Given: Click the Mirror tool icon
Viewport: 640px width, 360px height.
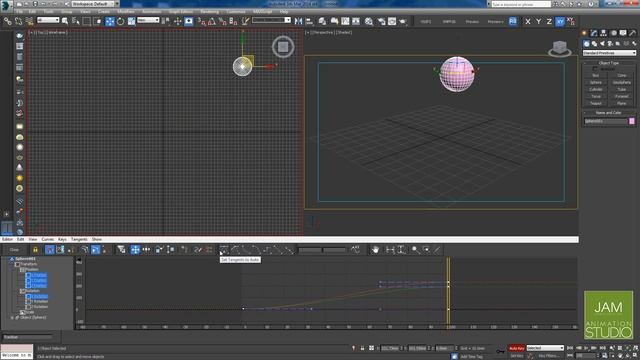Looking at the screenshot, I should (298, 21).
